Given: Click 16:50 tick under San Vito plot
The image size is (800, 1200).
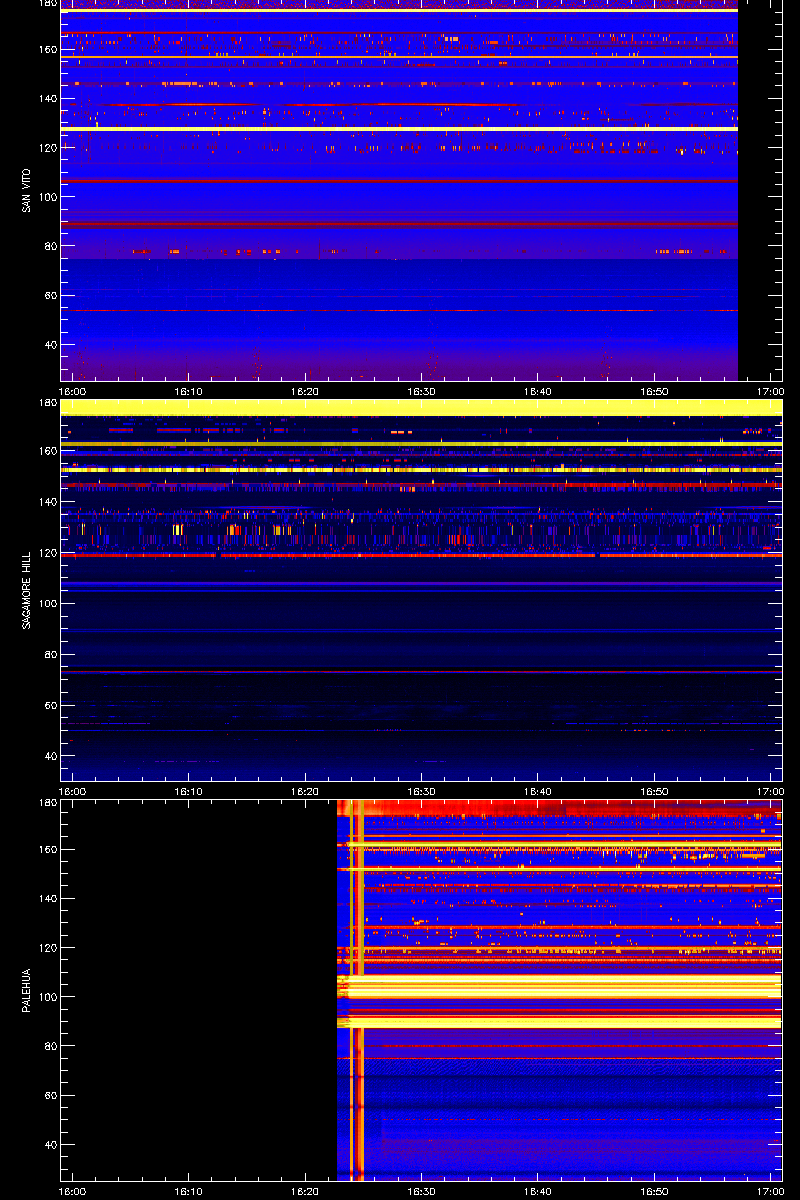Looking at the screenshot, I should 654,391.
